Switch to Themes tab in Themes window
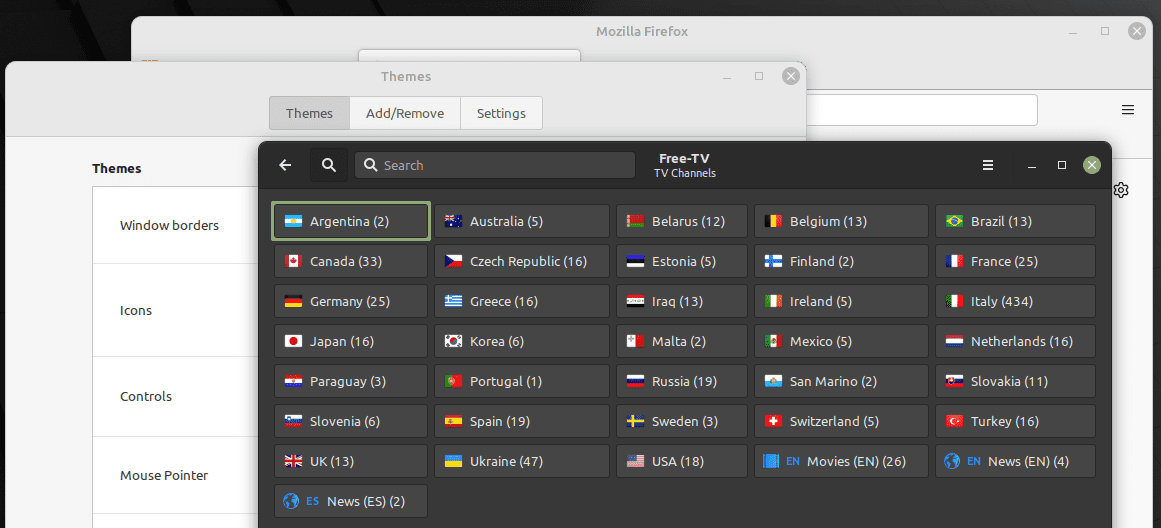1161x528 pixels. click(310, 113)
